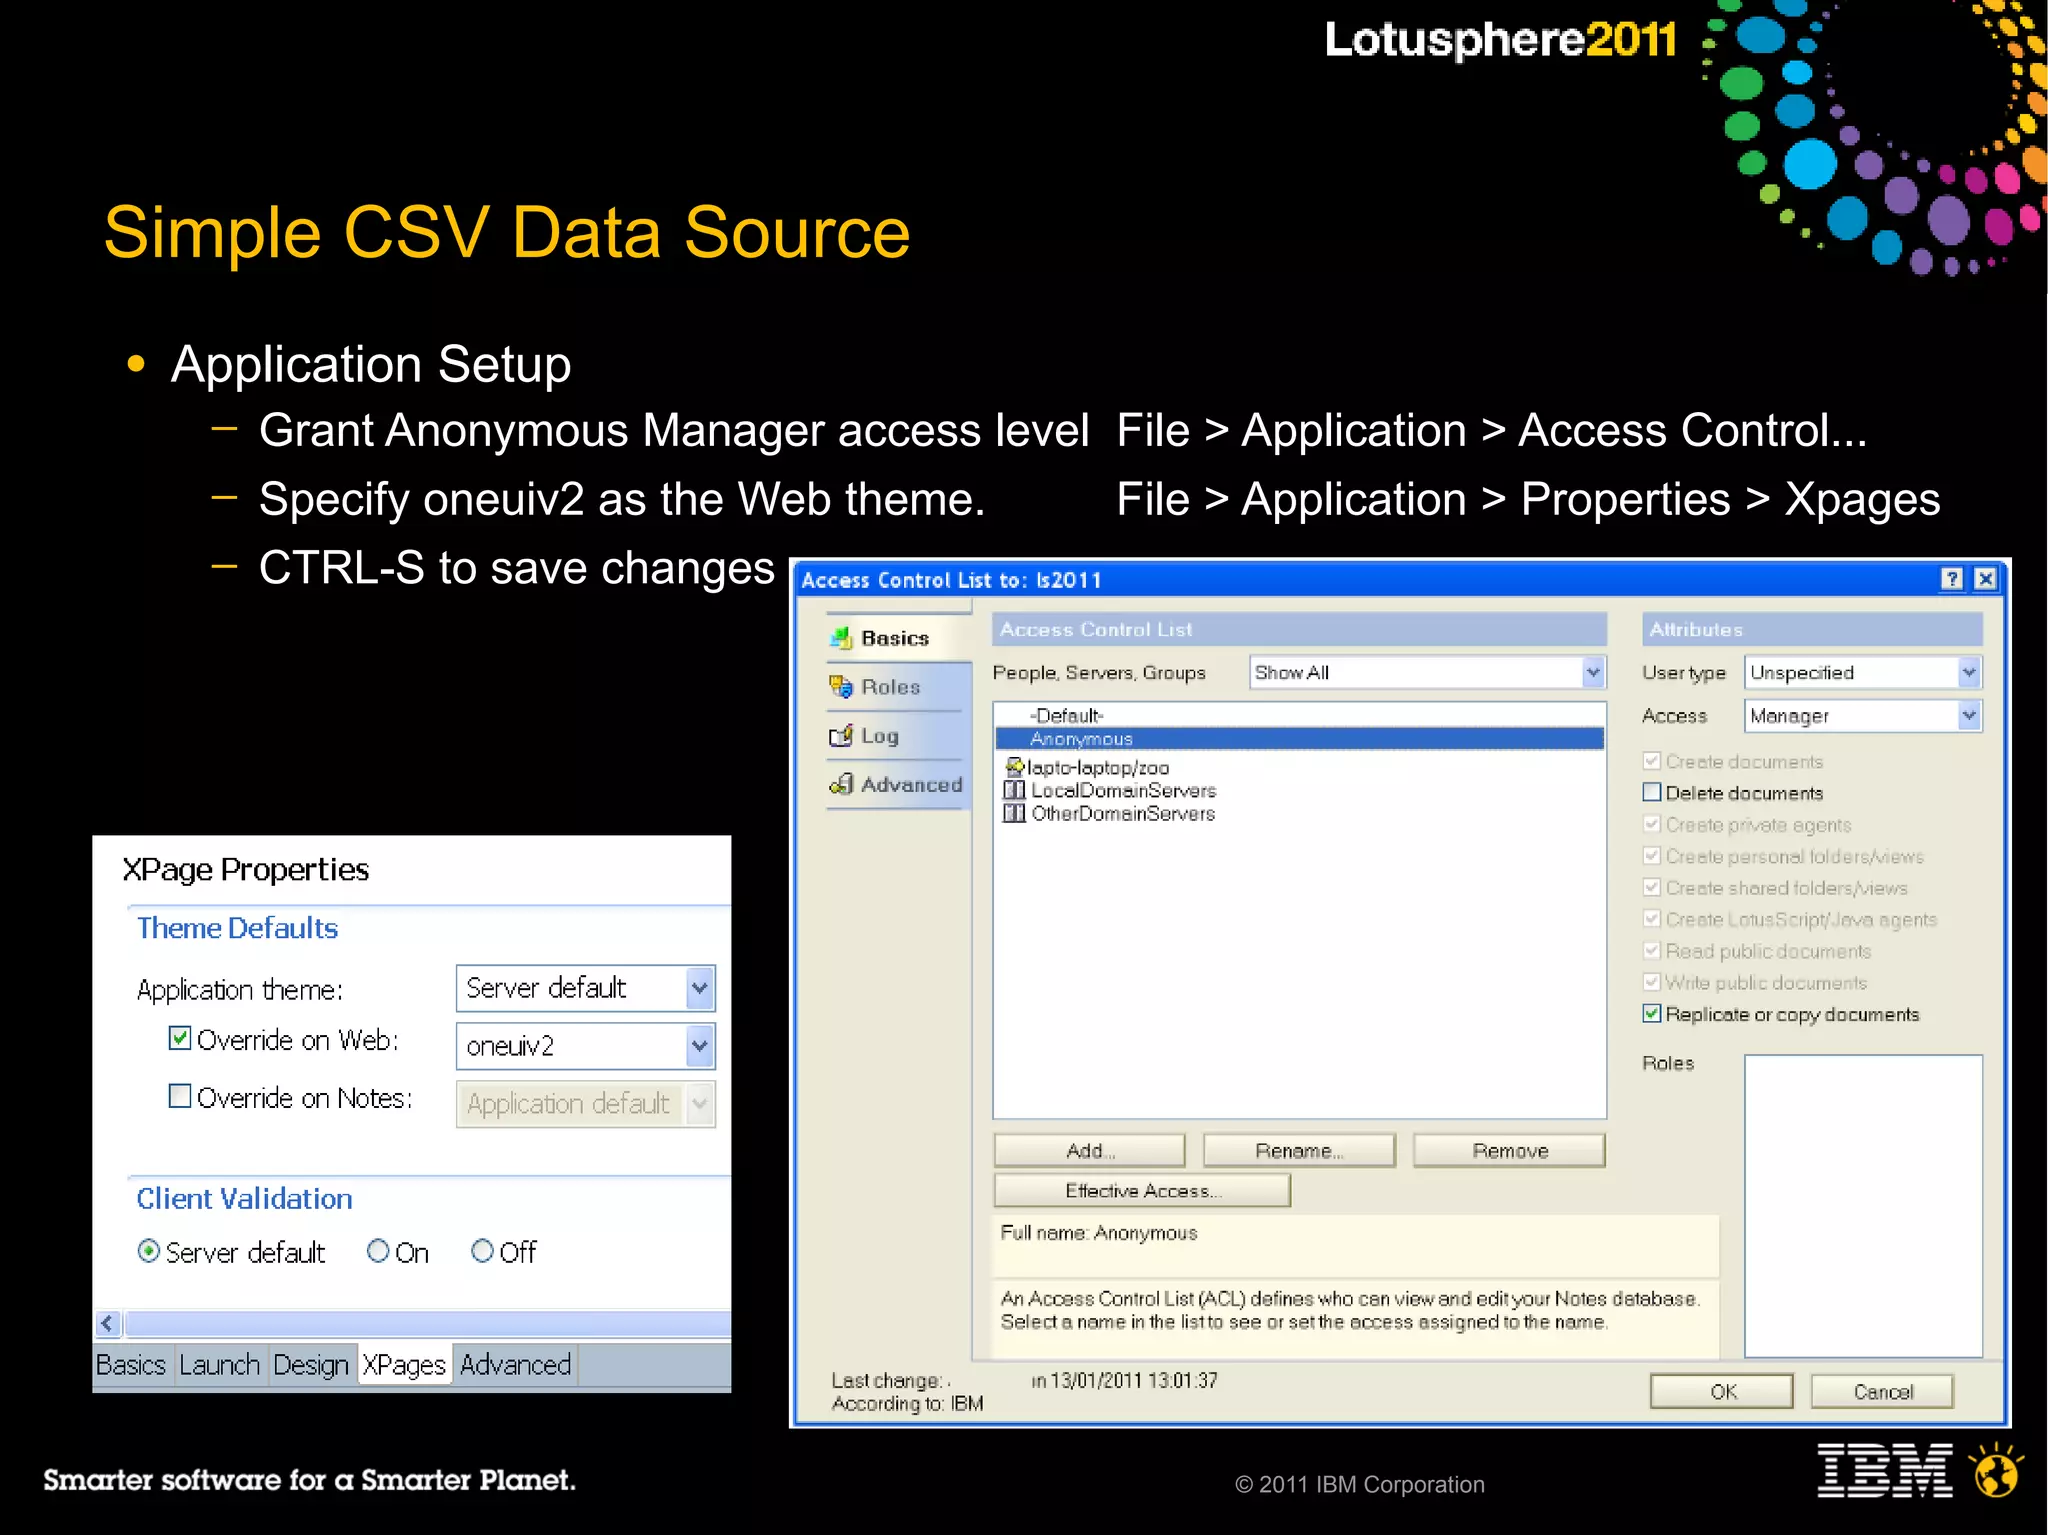Toggle Replicate or copy documents checkbox
Screen dimensions: 2048x1535
coord(1652,1014)
